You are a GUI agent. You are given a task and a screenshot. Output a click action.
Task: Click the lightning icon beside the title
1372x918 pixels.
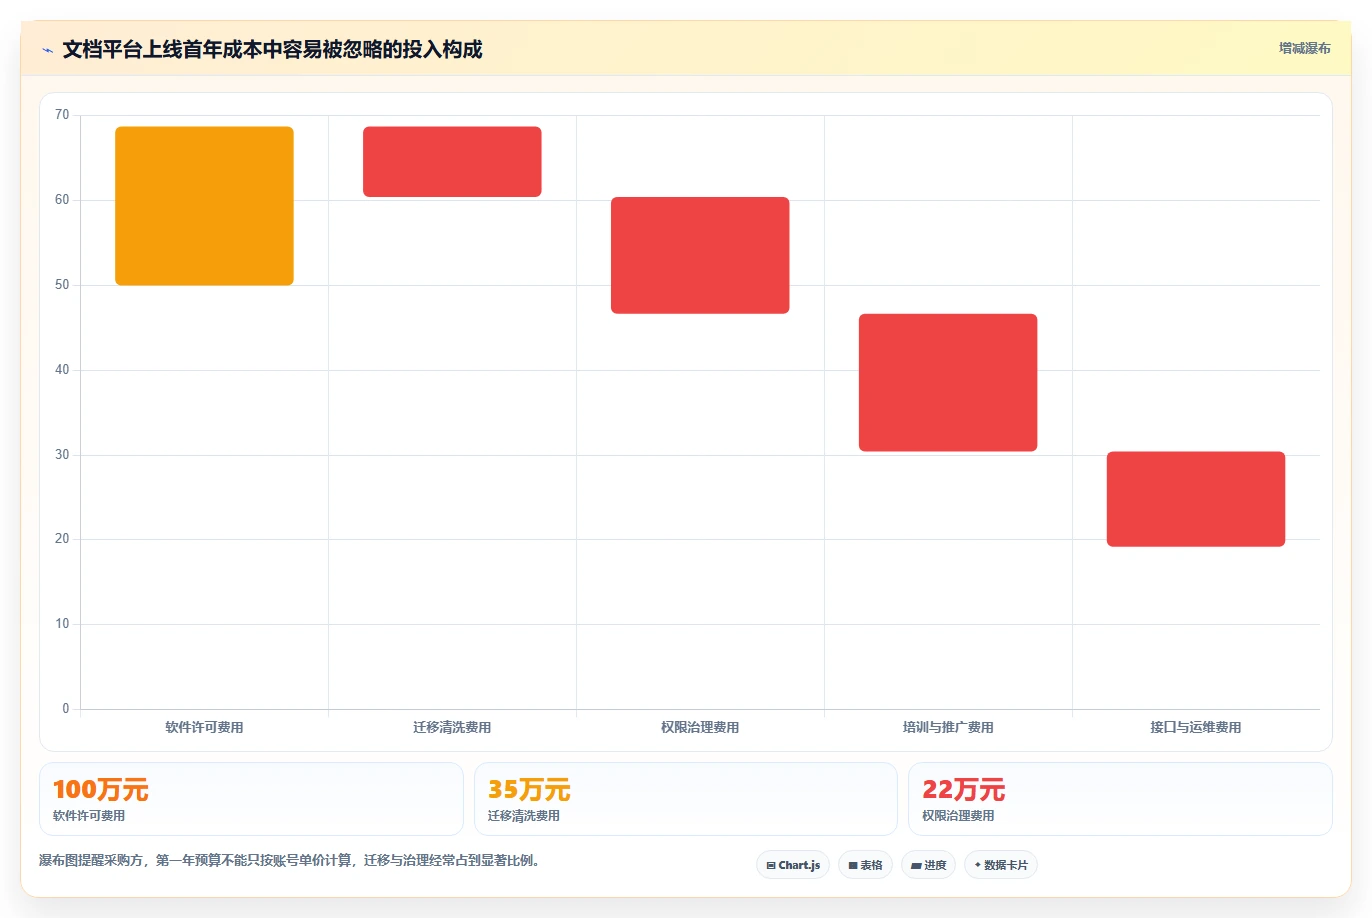pyautogui.click(x=48, y=50)
